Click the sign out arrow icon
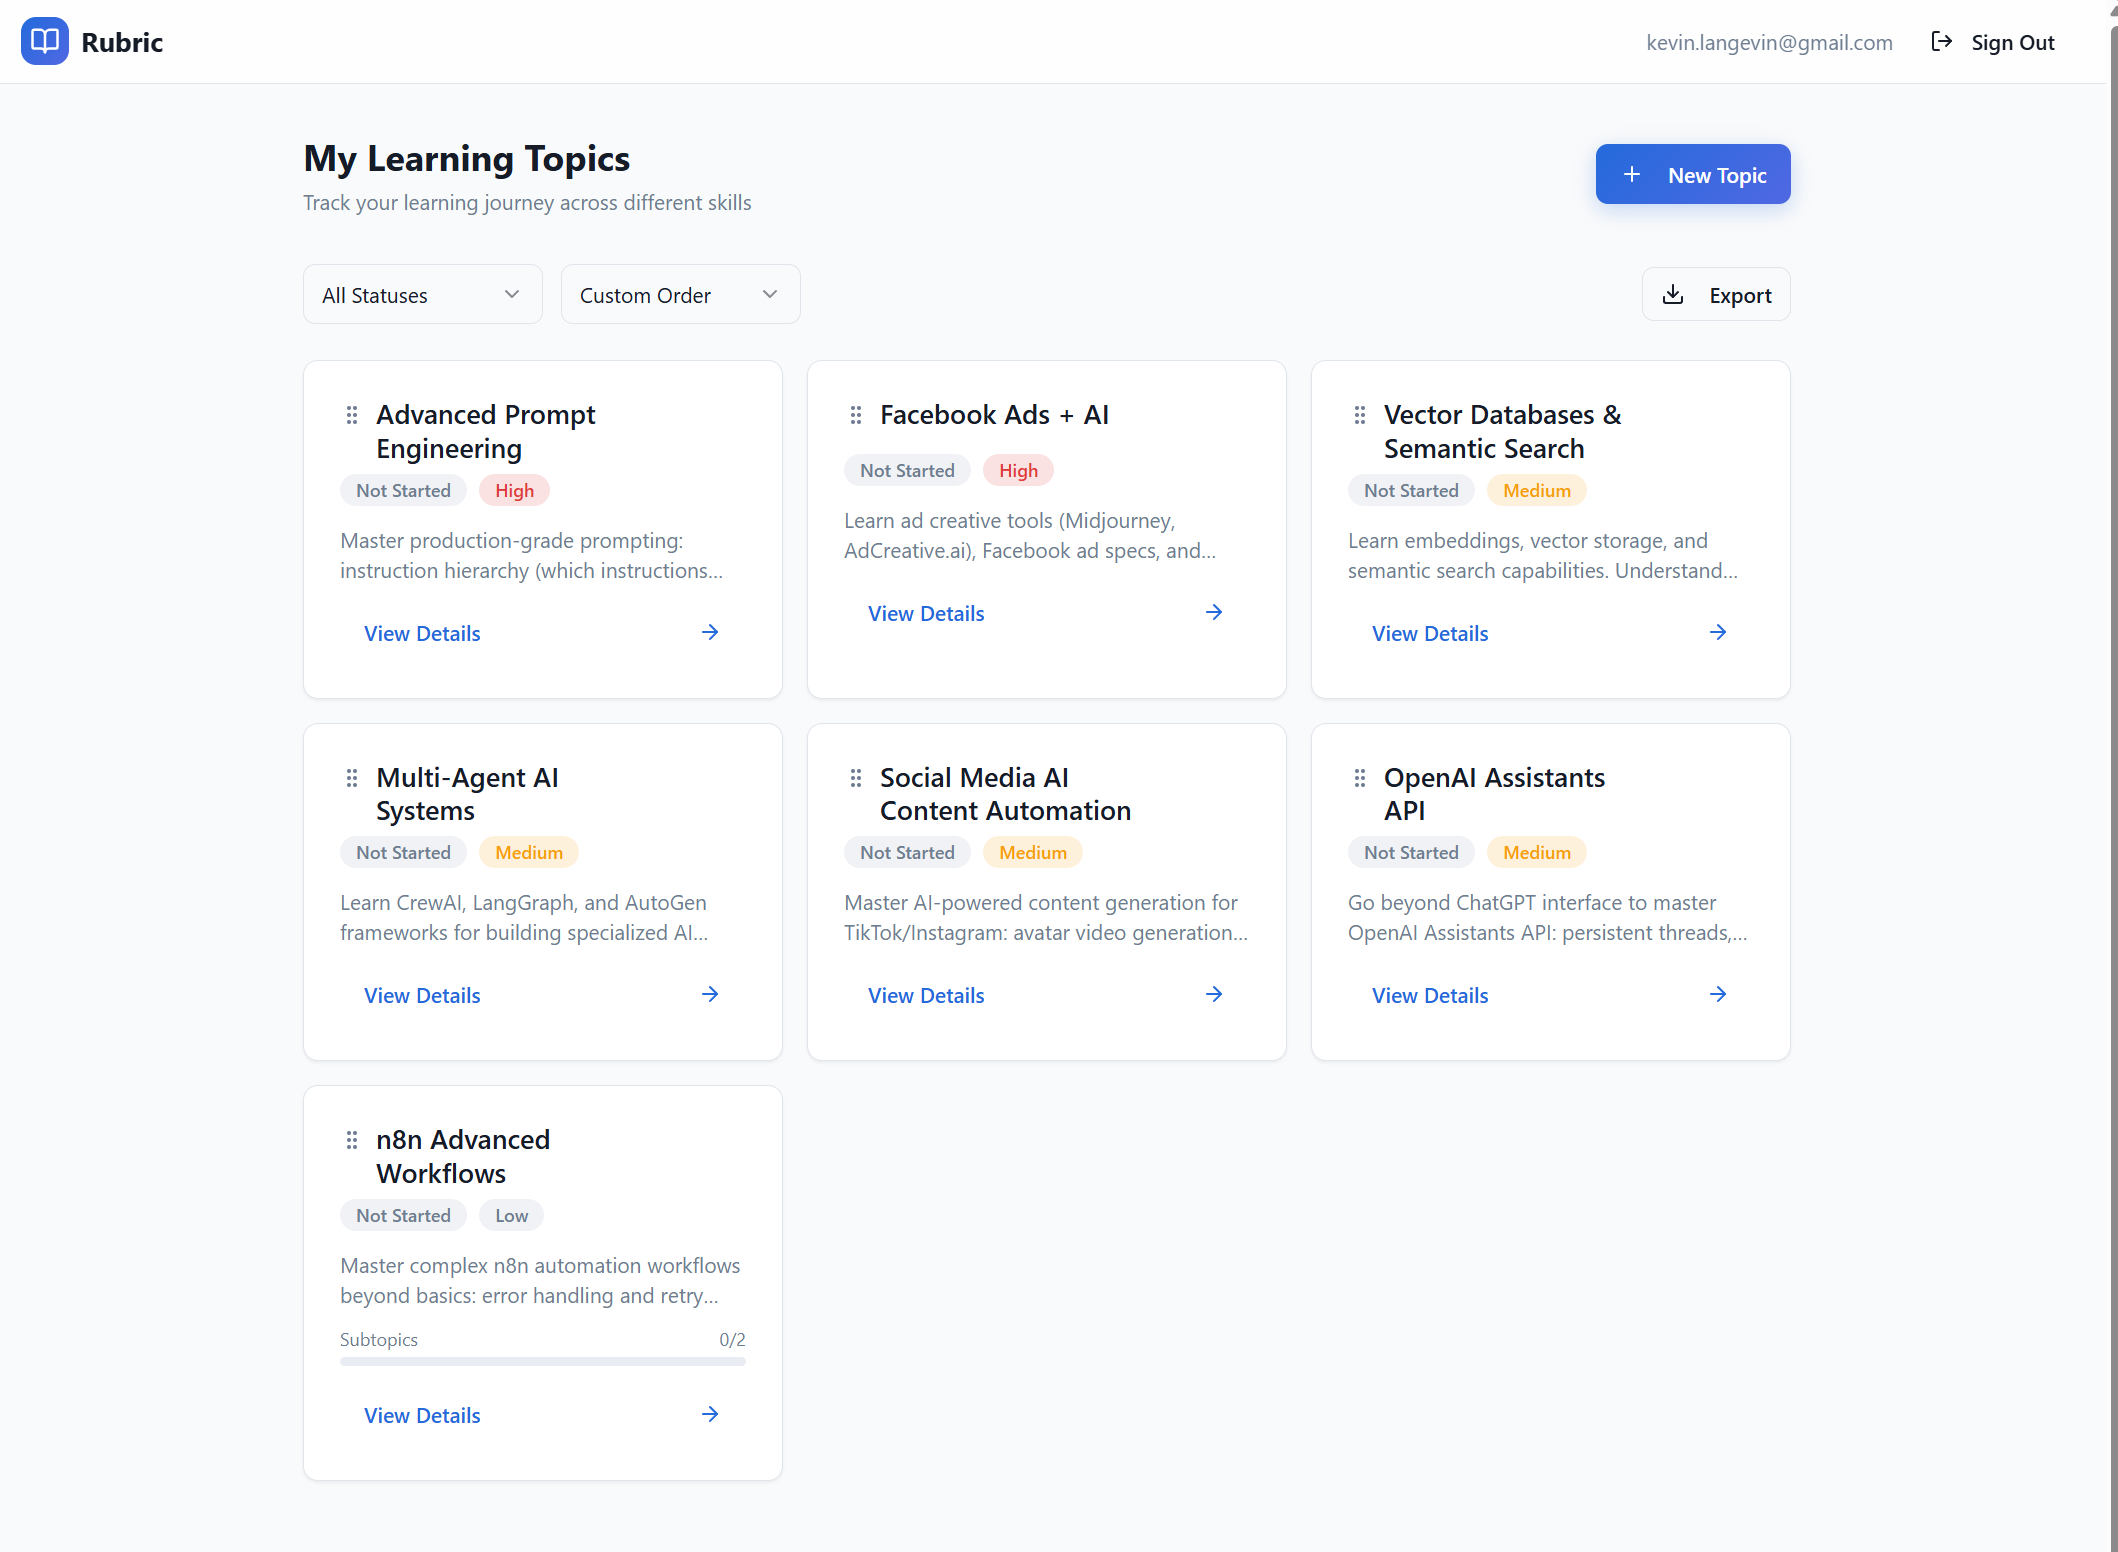Screen dimensions: 2118x1552 coord(1941,41)
